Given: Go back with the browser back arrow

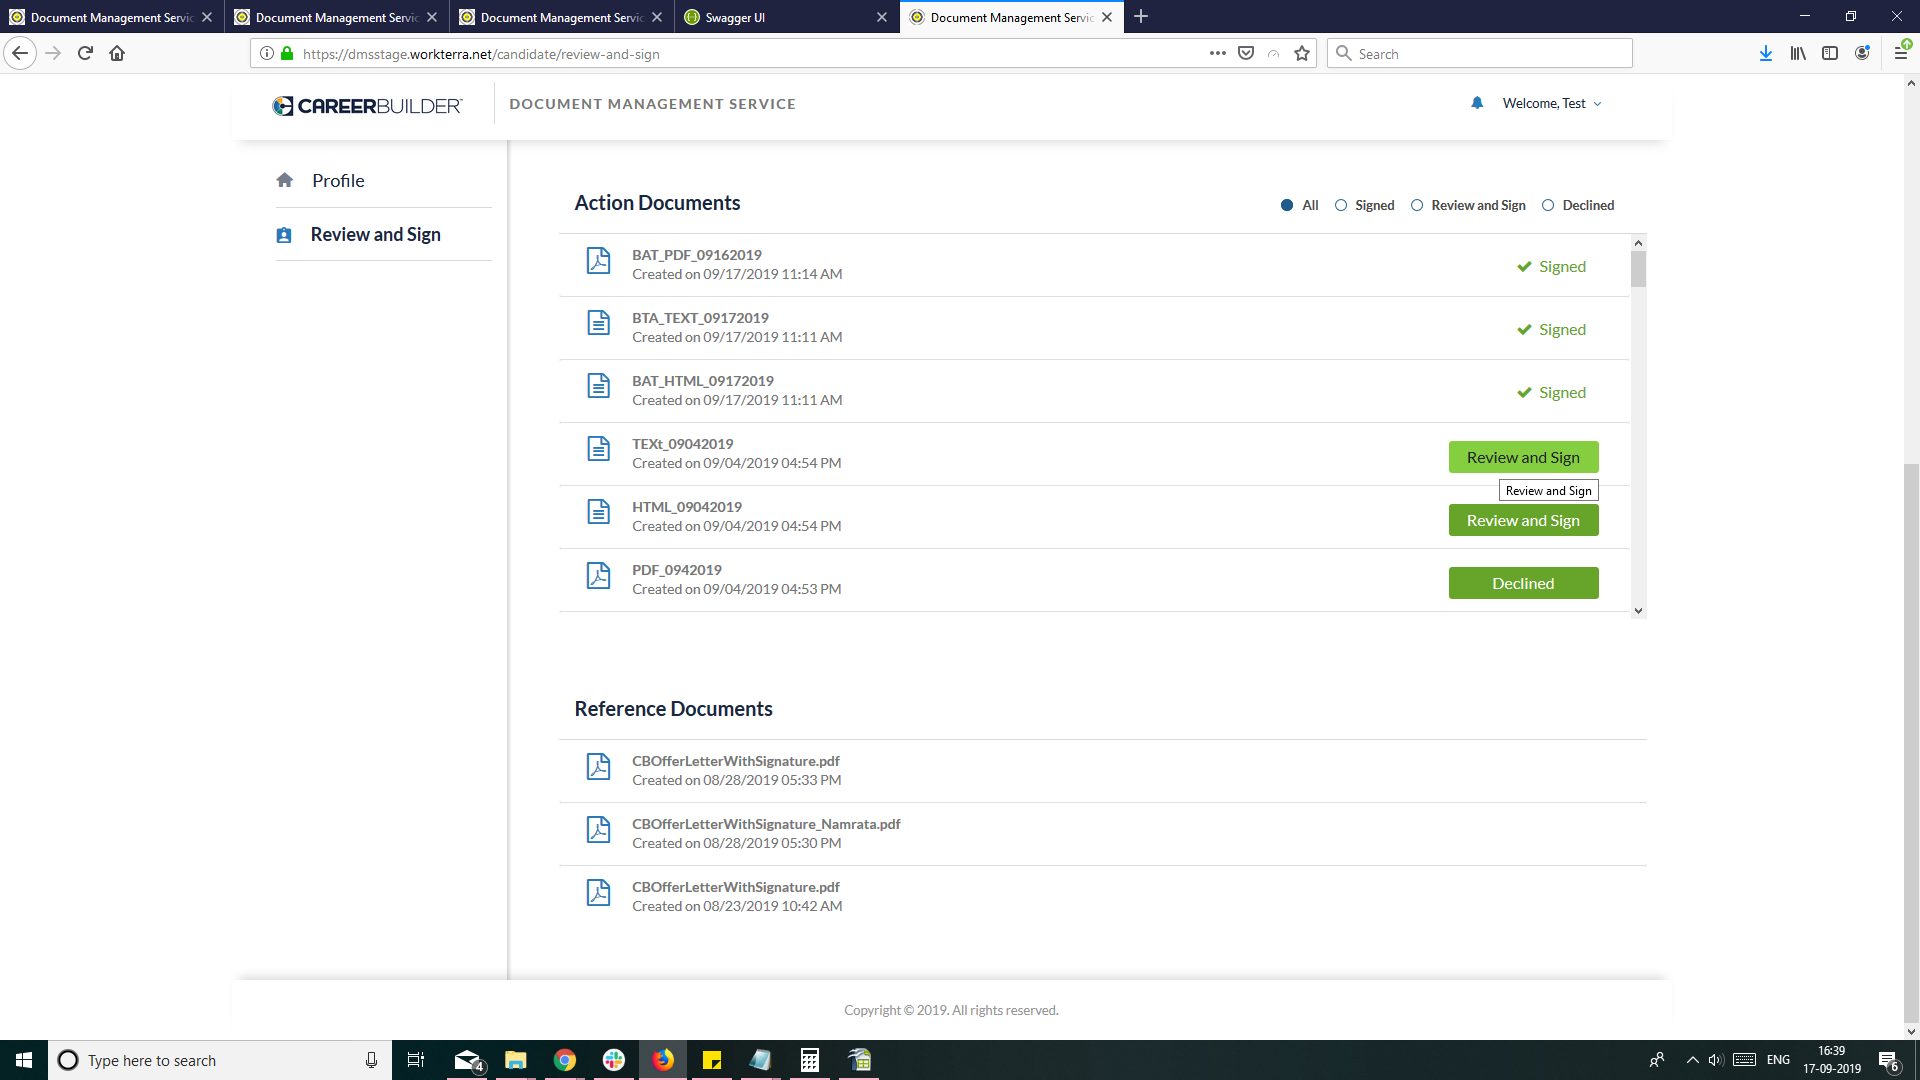Looking at the screenshot, I should 20,53.
